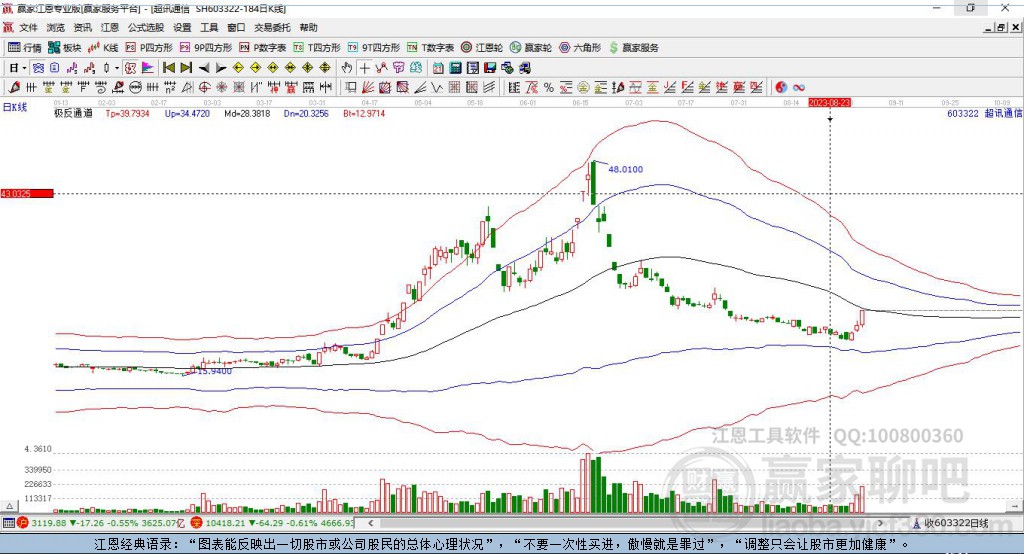Viewport: 1024px width, 554px height.
Task: Click the Shanghai index 3119.88 status entry
Action: 102,523
